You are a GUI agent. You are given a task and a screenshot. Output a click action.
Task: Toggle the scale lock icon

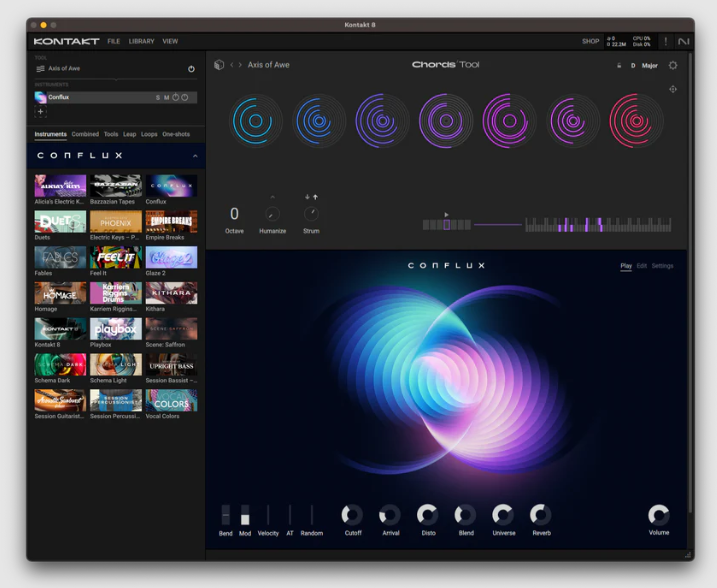pos(619,66)
